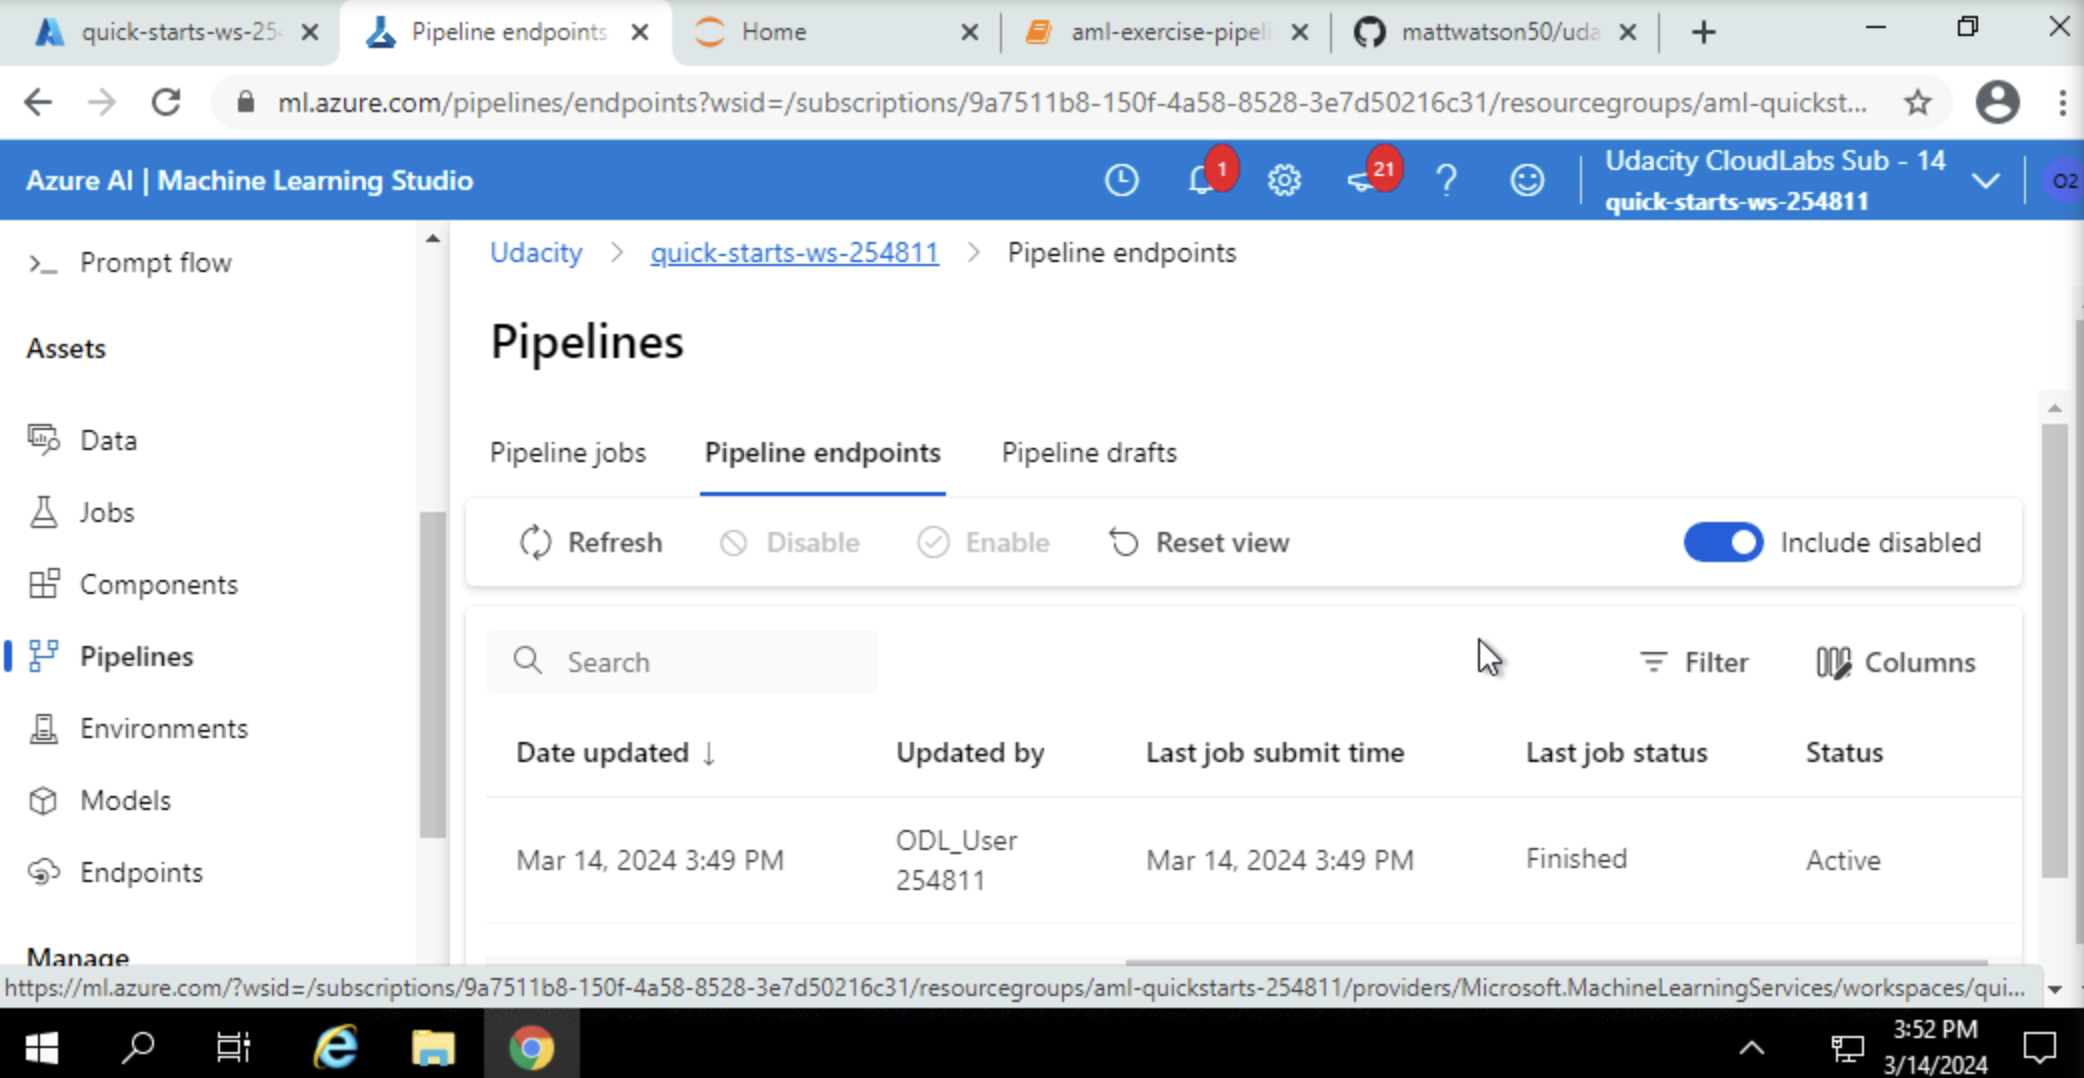Open the recent activity clock icon
The image size is (2084, 1078).
coord(1122,180)
